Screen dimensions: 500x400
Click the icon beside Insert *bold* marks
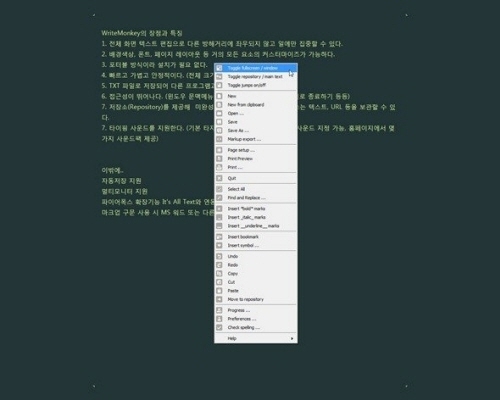pyautogui.click(x=219, y=209)
